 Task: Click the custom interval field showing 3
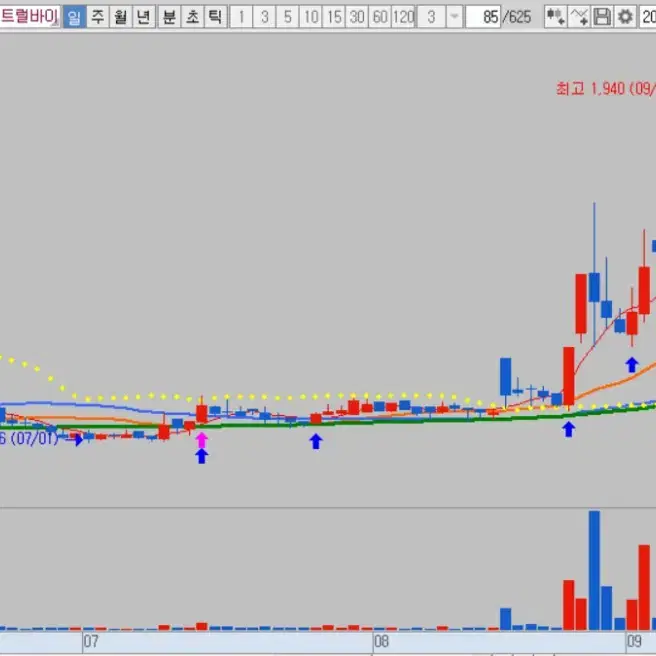click(x=431, y=17)
